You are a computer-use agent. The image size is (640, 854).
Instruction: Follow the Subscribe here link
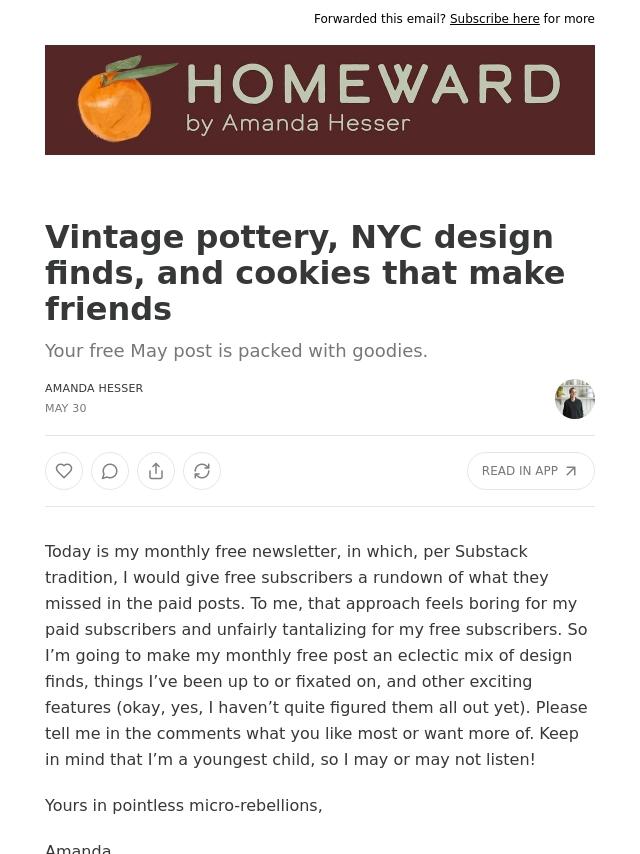(494, 19)
